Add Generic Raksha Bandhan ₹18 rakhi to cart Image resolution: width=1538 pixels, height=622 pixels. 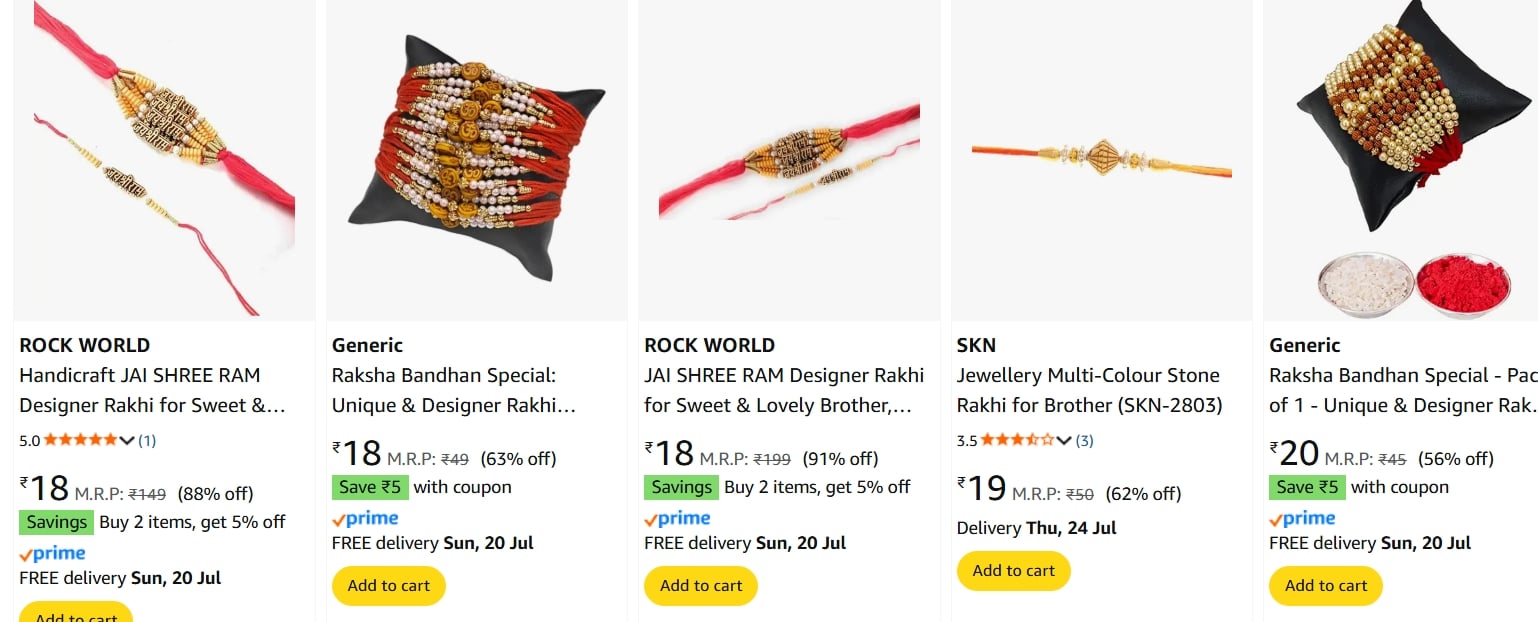[389, 586]
